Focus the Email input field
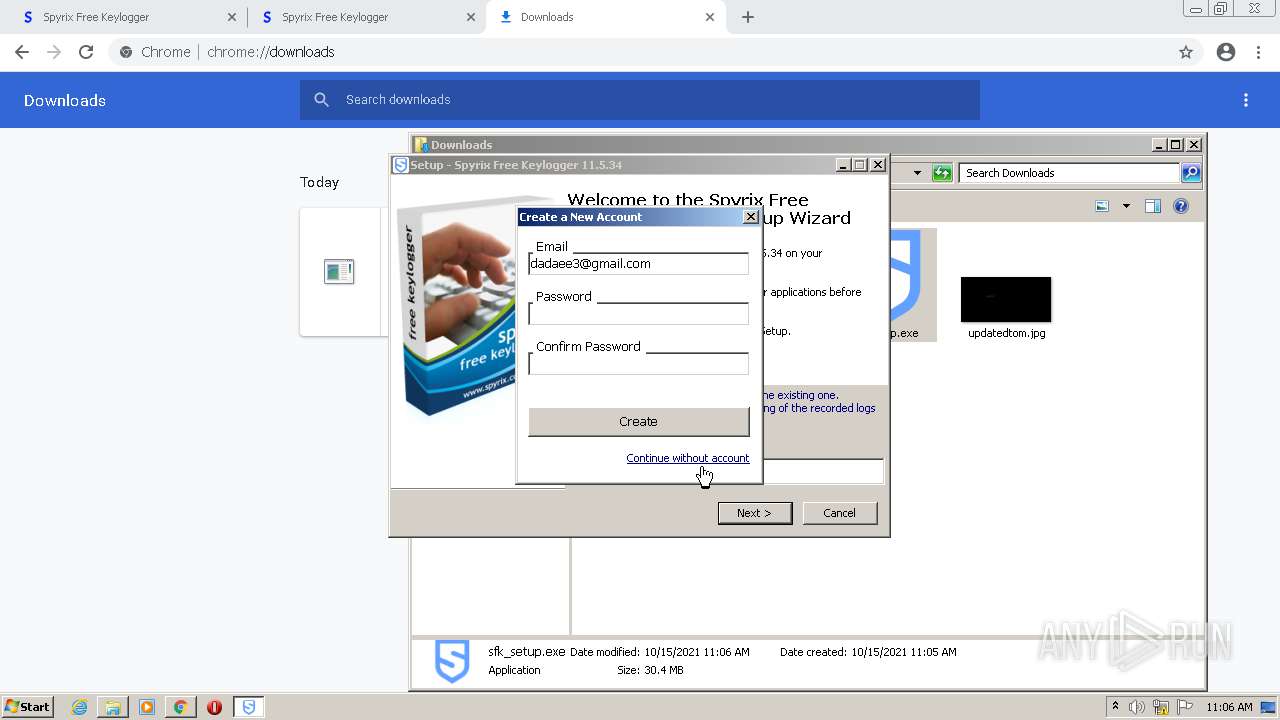 tap(638, 264)
